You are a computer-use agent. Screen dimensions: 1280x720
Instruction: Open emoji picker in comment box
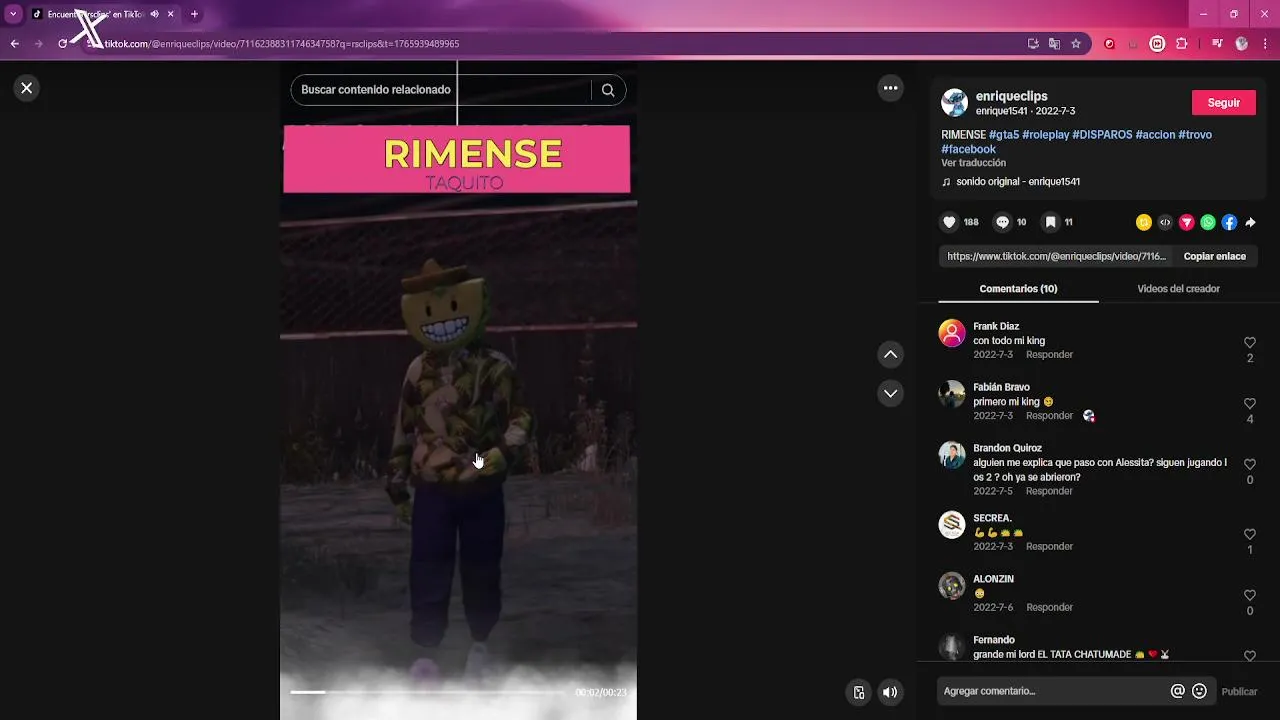click(1200, 691)
